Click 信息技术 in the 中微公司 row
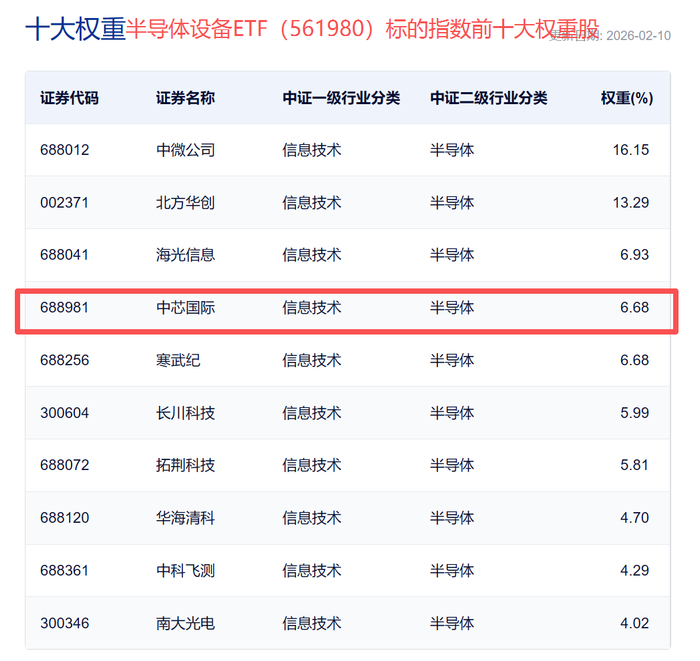Screen dimensions: 700x661 click(x=312, y=150)
